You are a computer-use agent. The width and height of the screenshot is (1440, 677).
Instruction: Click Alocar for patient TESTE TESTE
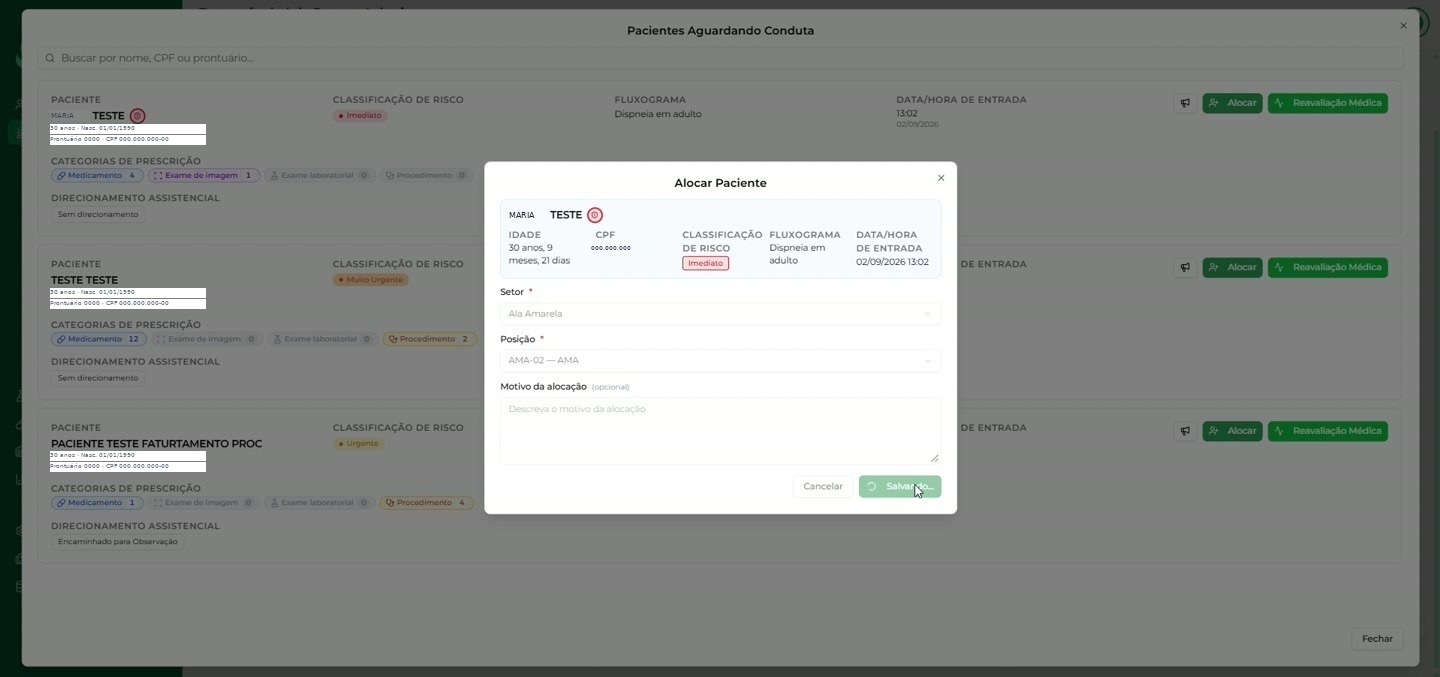point(1233,267)
